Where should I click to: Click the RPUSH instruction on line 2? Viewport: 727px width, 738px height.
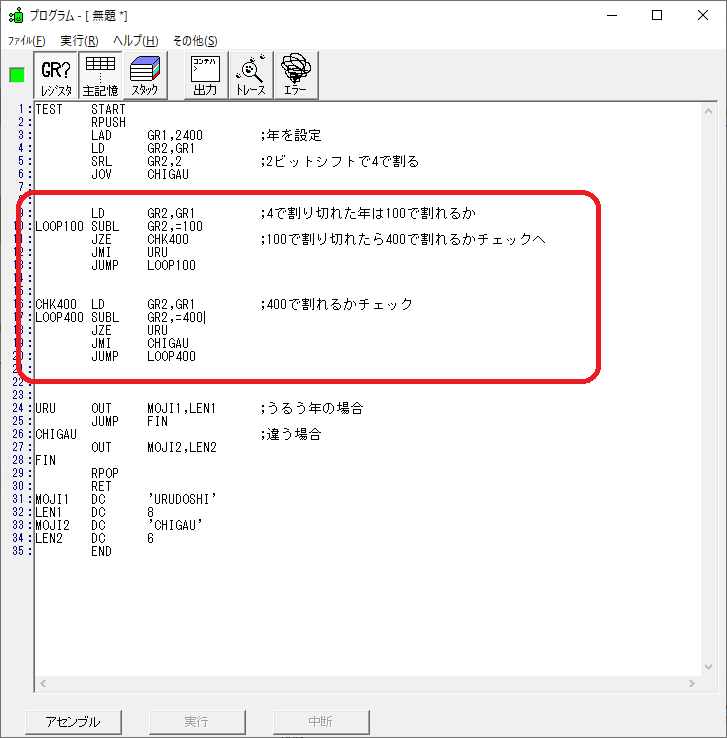pos(109,123)
